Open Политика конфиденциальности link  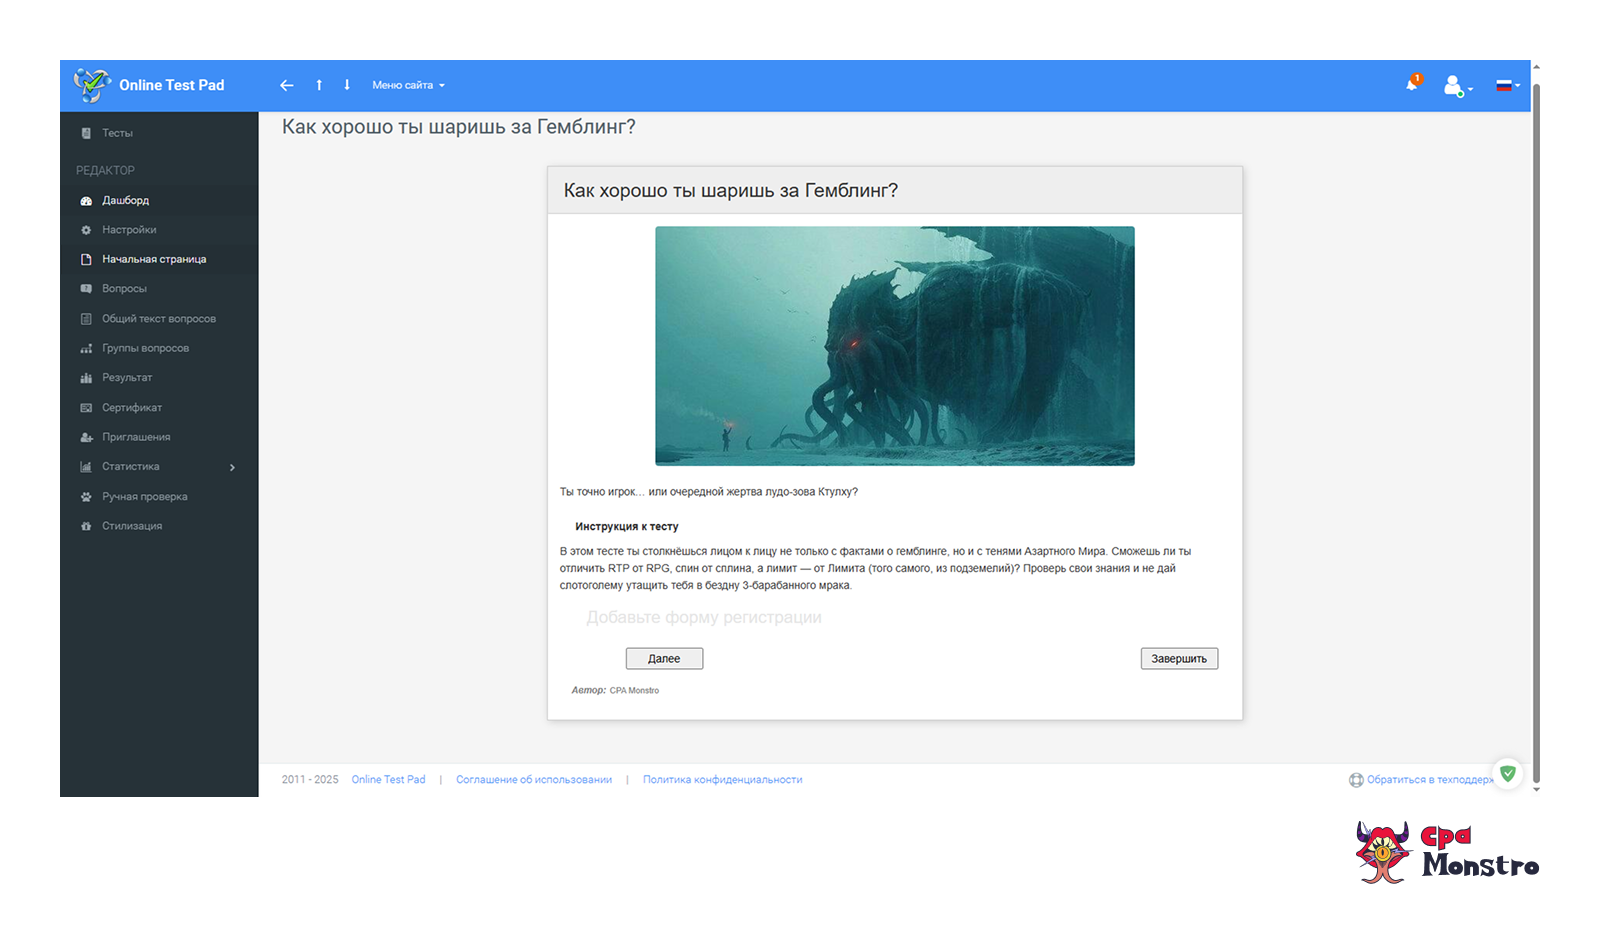pyautogui.click(x=722, y=780)
